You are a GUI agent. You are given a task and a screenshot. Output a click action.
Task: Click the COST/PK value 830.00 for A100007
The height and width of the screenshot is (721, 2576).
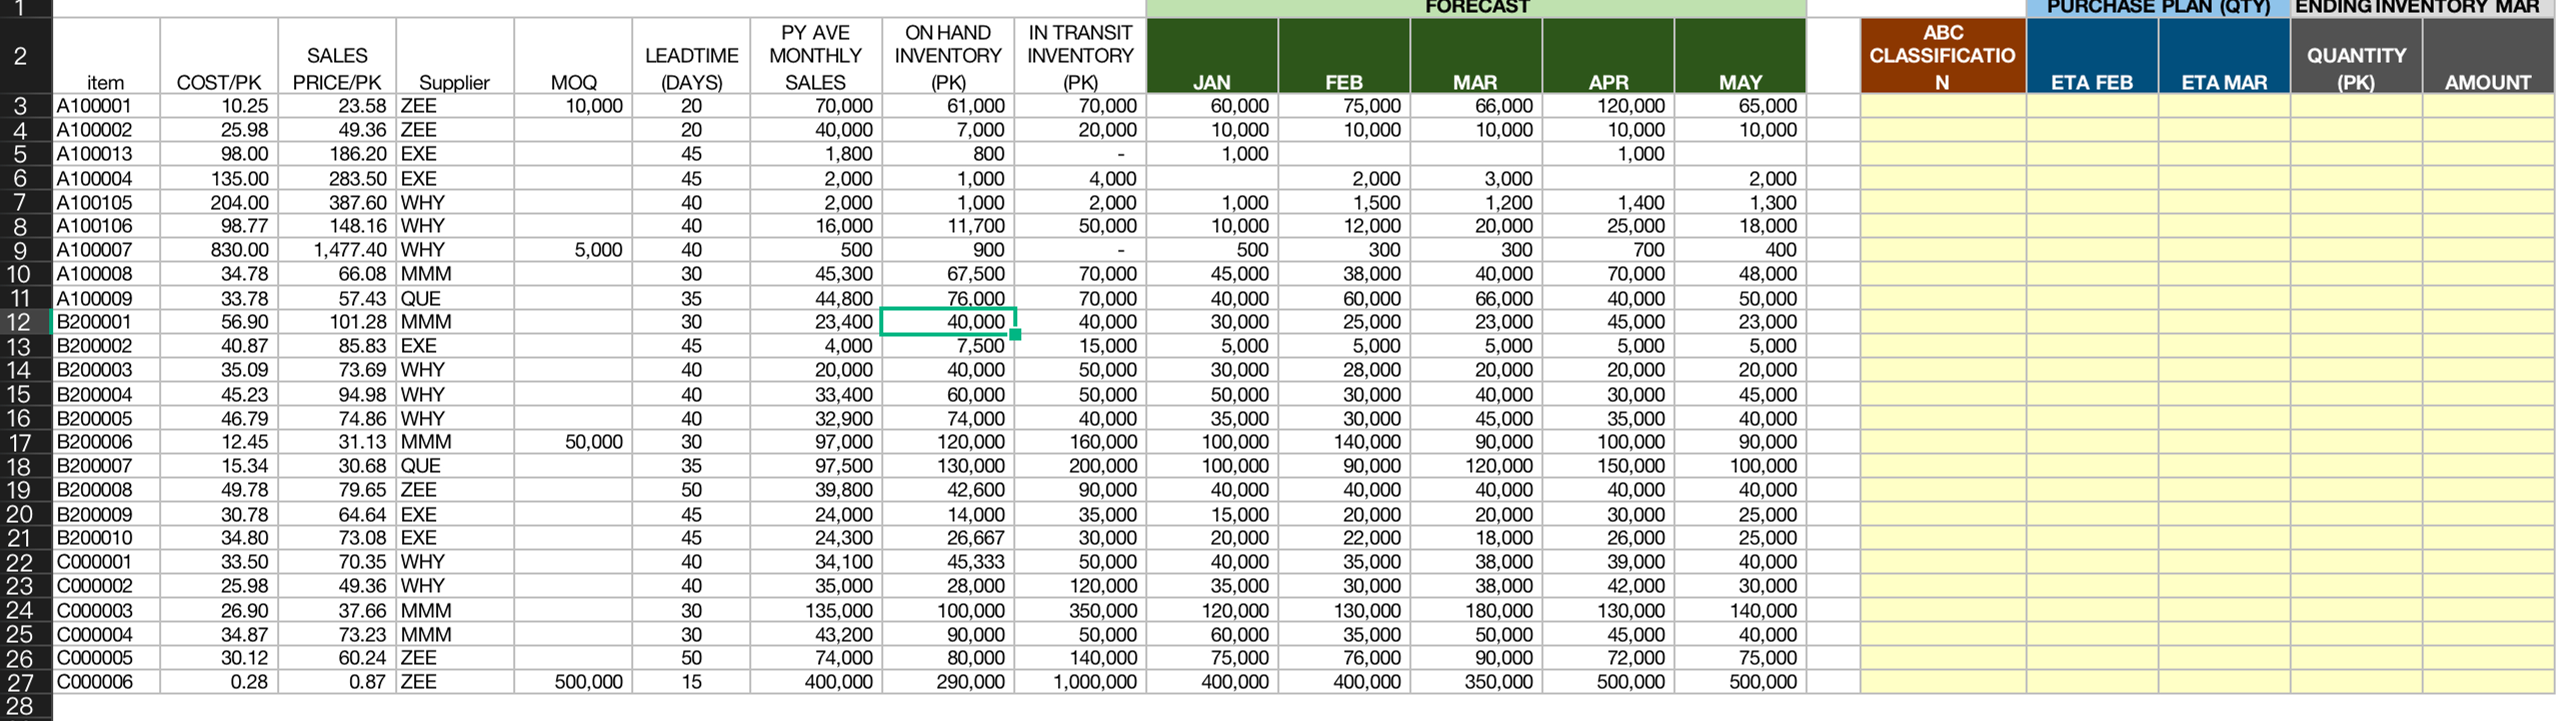(235, 249)
